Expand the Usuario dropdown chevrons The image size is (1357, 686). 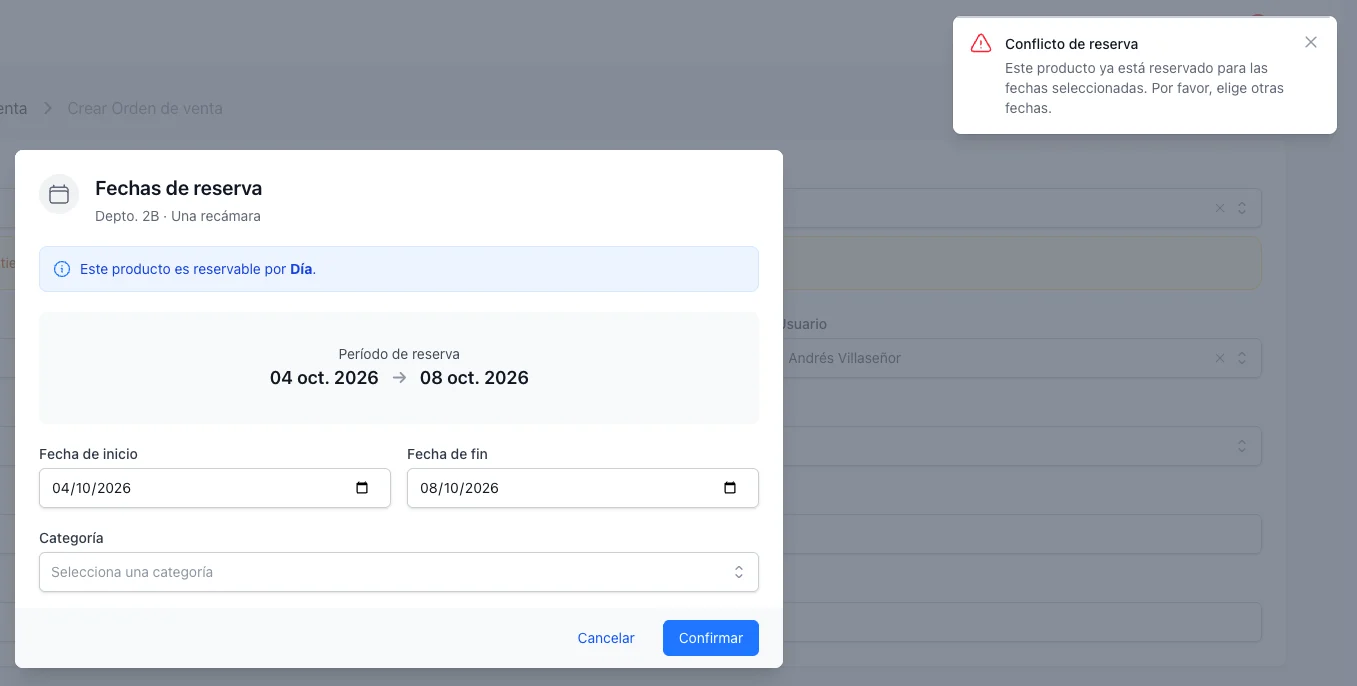[x=1242, y=358]
